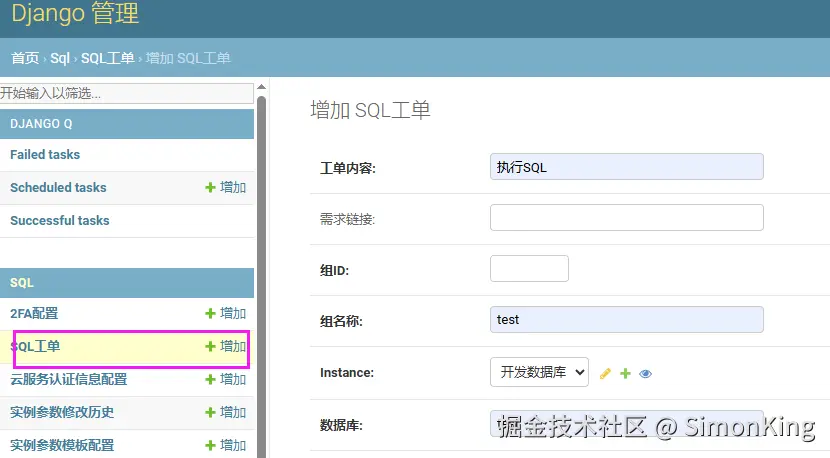The image size is (830, 458).
Task: Open Scheduled tasks list
Action: pyautogui.click(x=58, y=187)
